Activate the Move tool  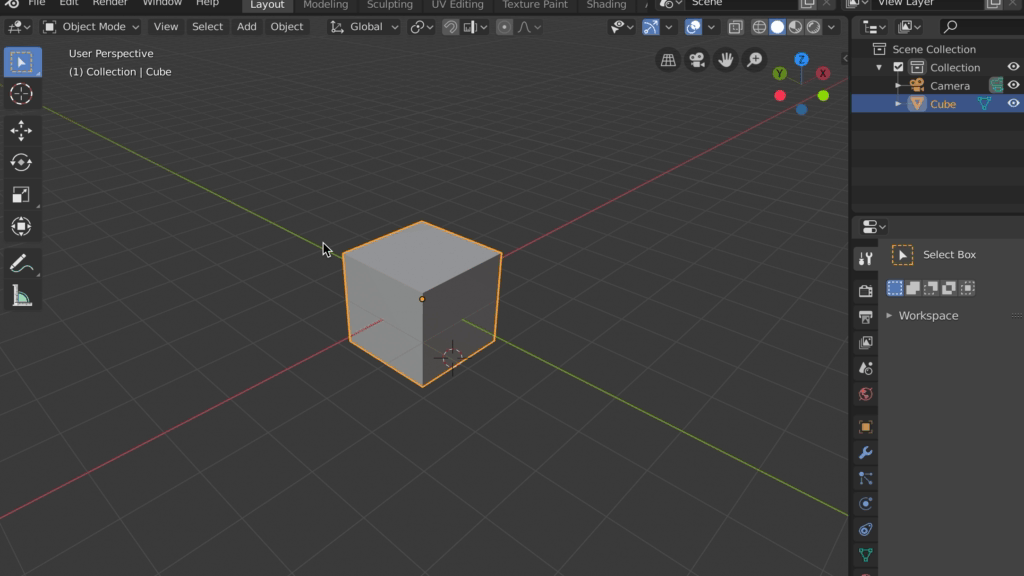coord(21,130)
